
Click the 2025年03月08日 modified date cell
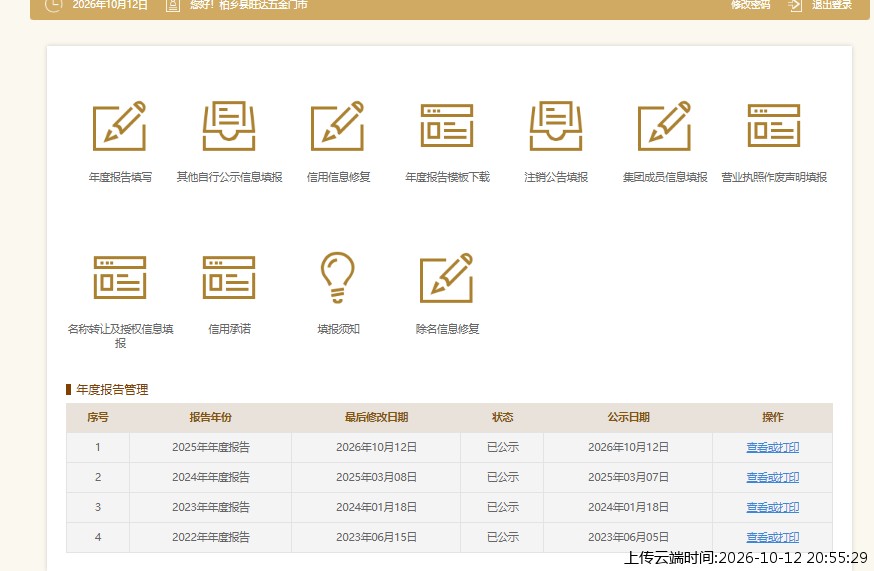click(x=376, y=477)
